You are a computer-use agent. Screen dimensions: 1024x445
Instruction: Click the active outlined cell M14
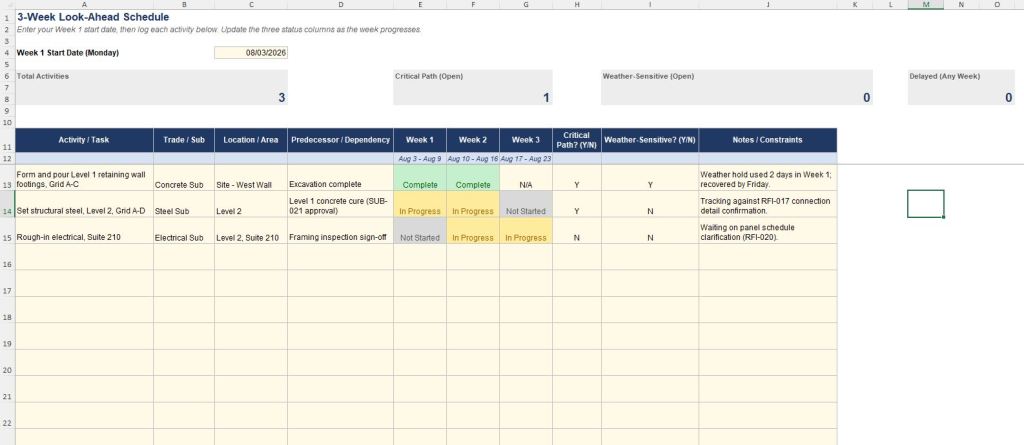pos(925,204)
